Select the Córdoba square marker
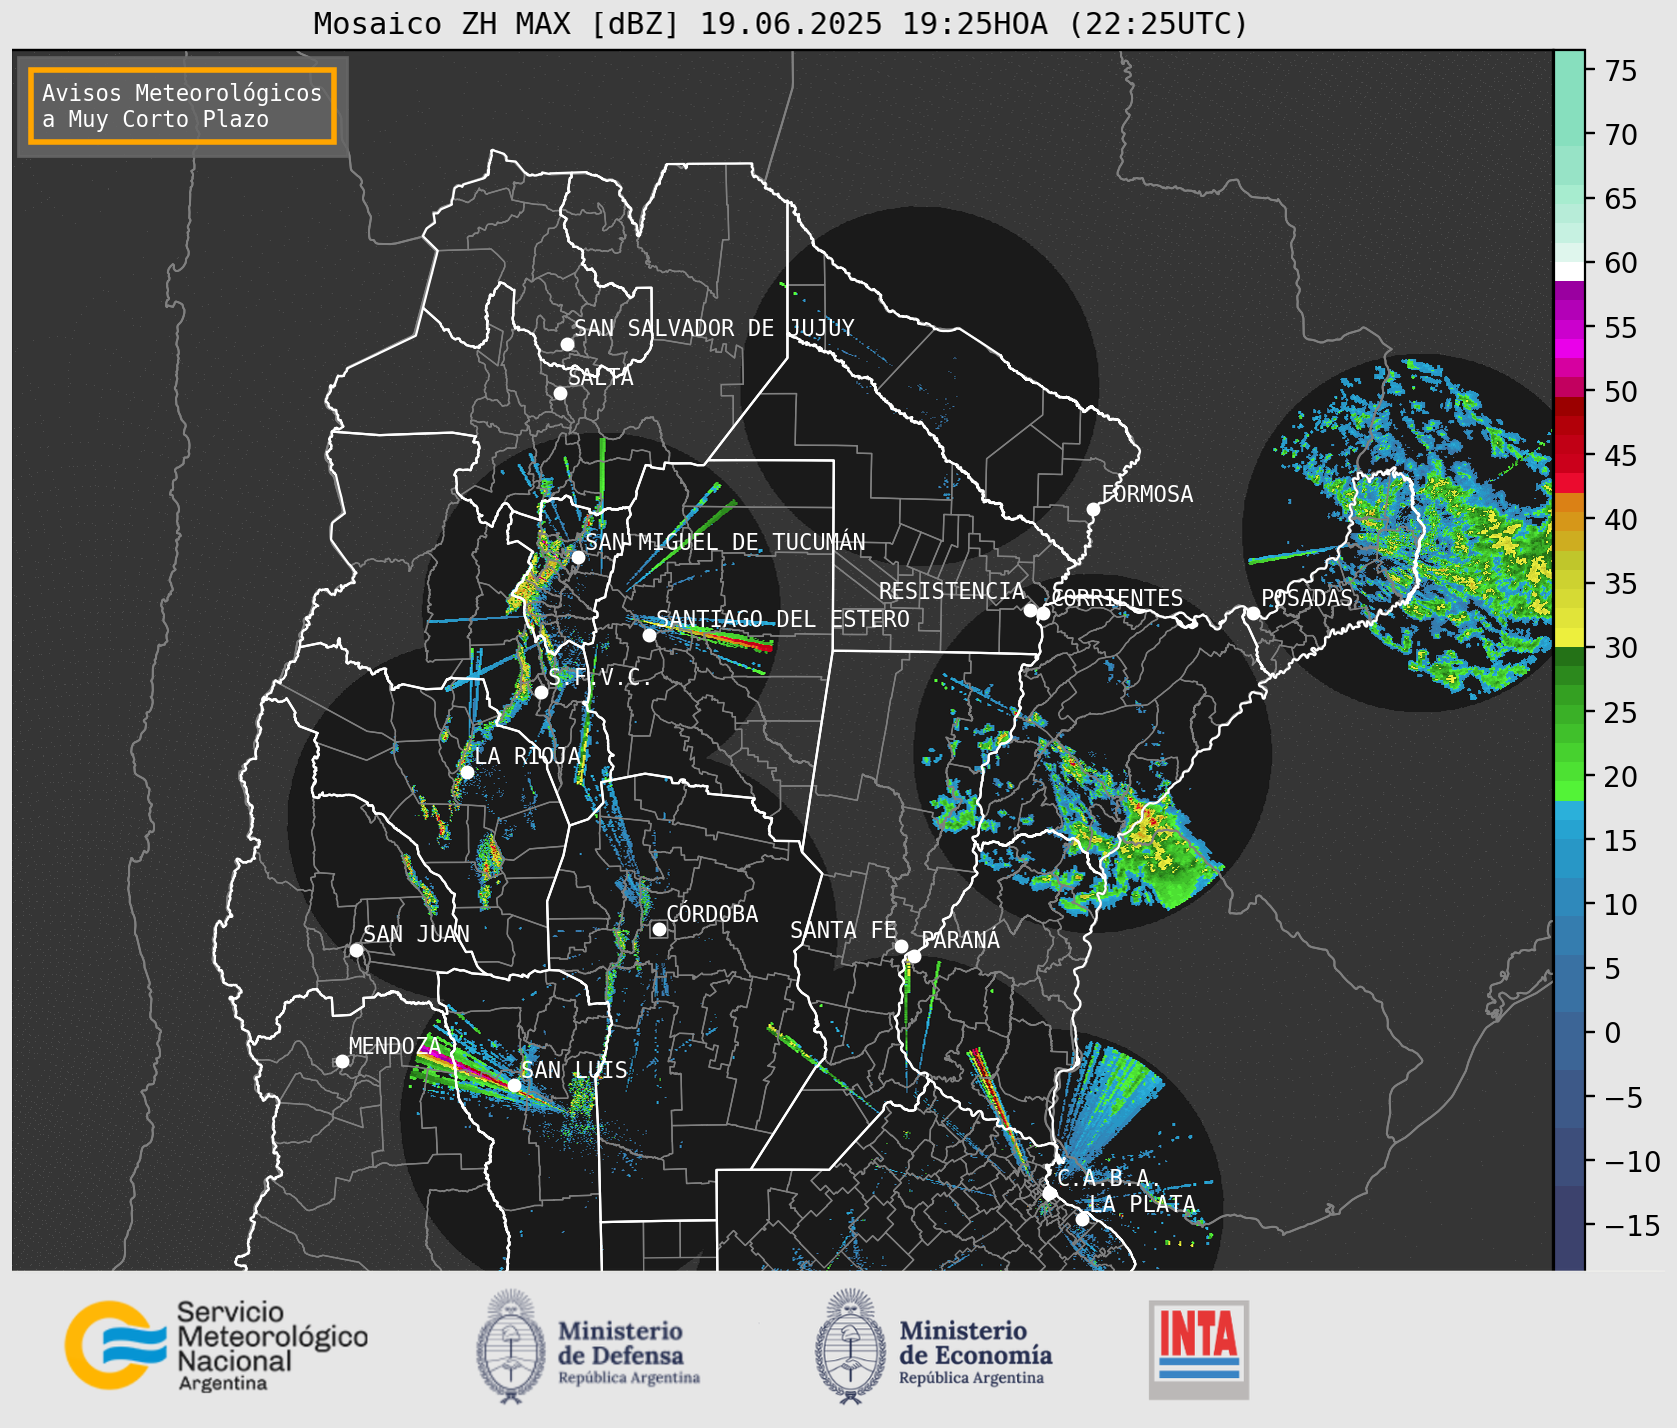This screenshot has height=1428, width=1677. click(x=659, y=929)
